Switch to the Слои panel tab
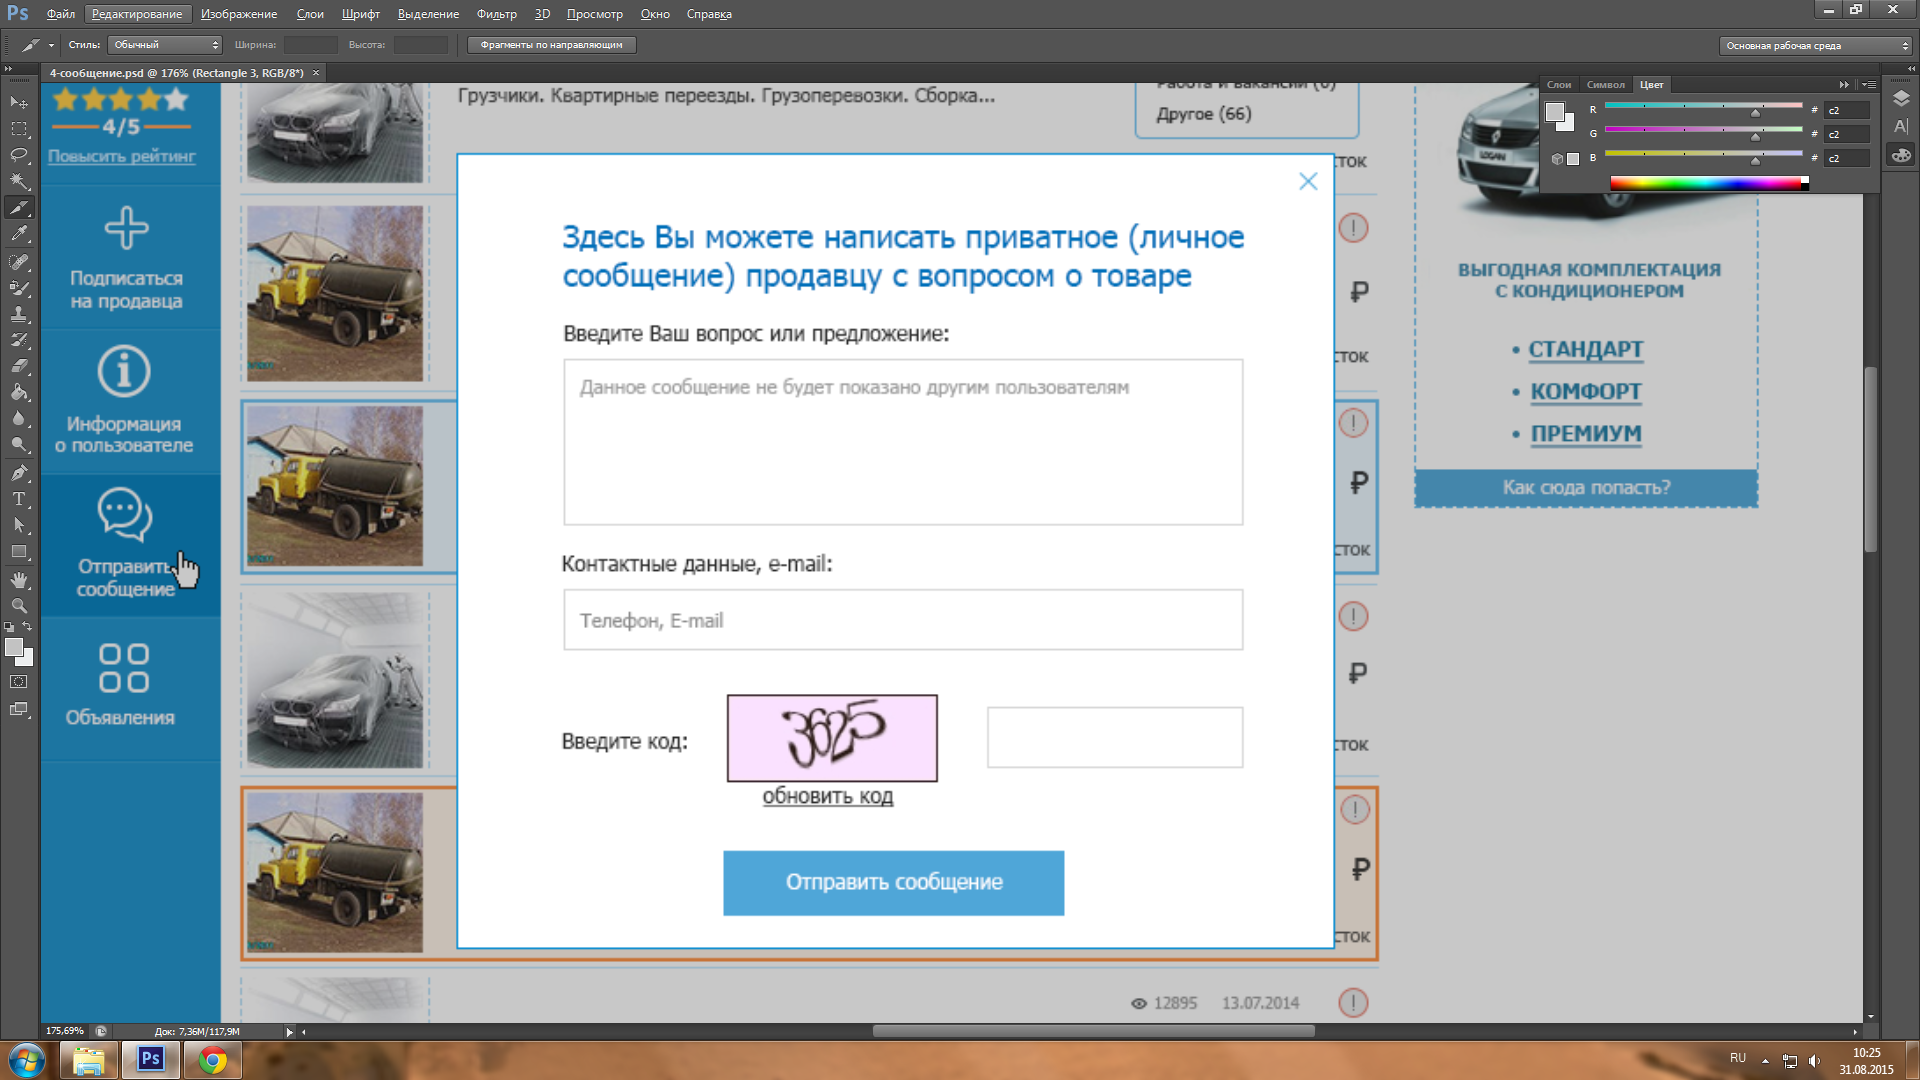1920x1080 pixels. 1559,85
